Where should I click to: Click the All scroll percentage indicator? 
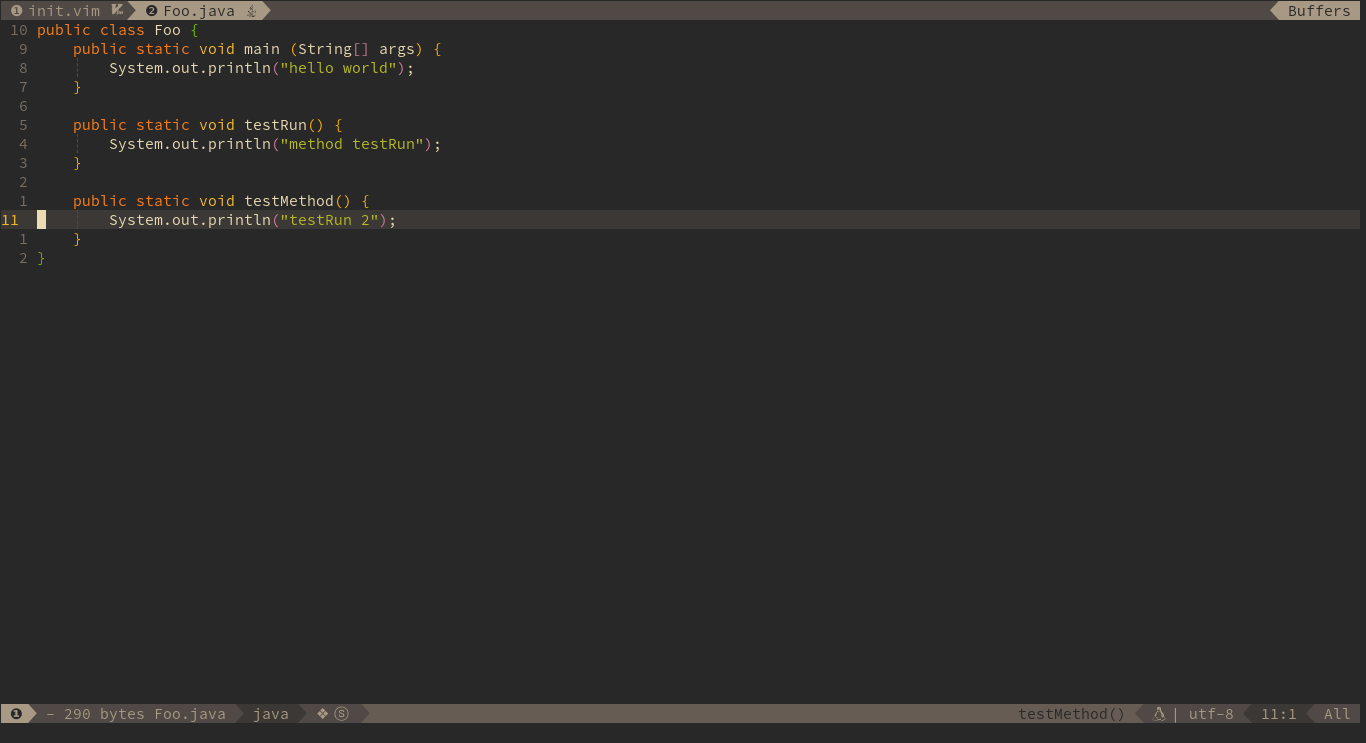point(1337,714)
